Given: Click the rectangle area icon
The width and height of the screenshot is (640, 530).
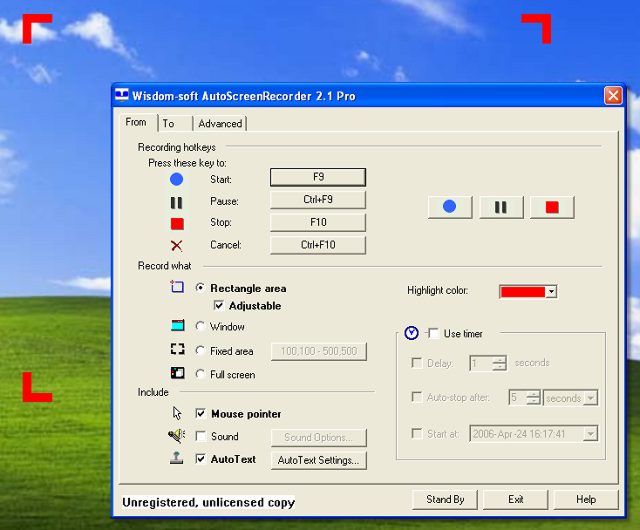Looking at the screenshot, I should (177, 287).
